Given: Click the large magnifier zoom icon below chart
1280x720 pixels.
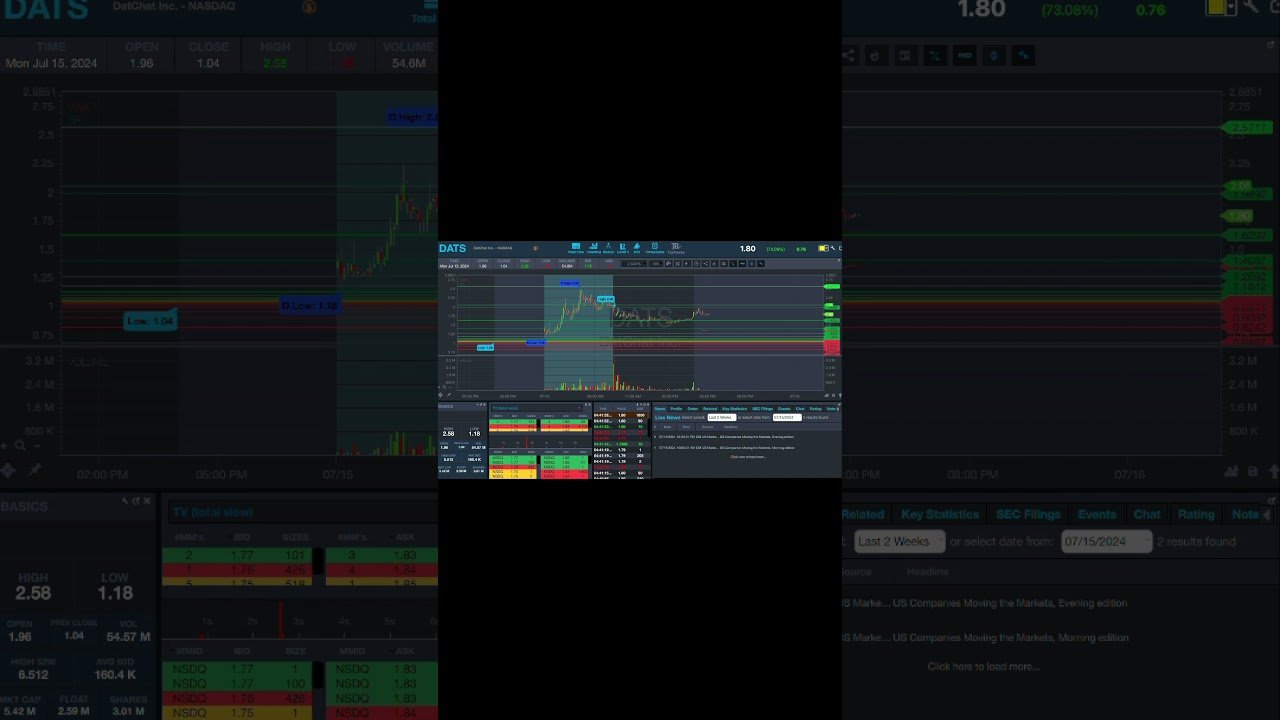Looking at the screenshot, I should point(19,446).
